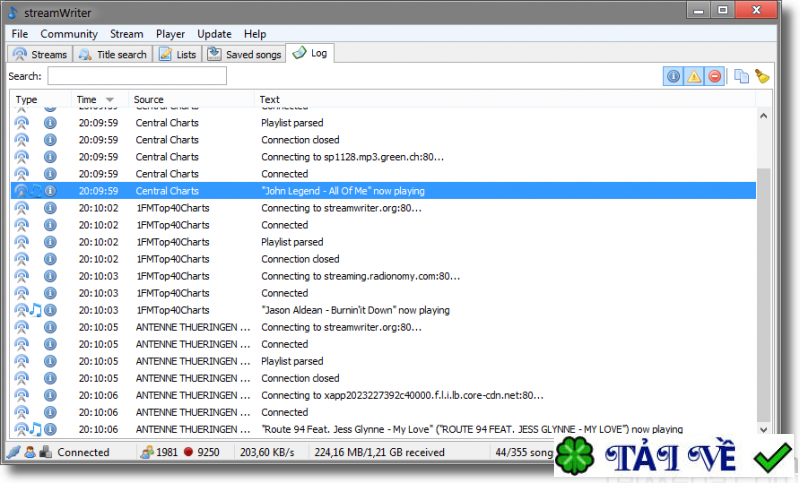Click info icon on sp1128.mp3.green.ch connecting row
The height and width of the screenshot is (483, 800).
50,157
